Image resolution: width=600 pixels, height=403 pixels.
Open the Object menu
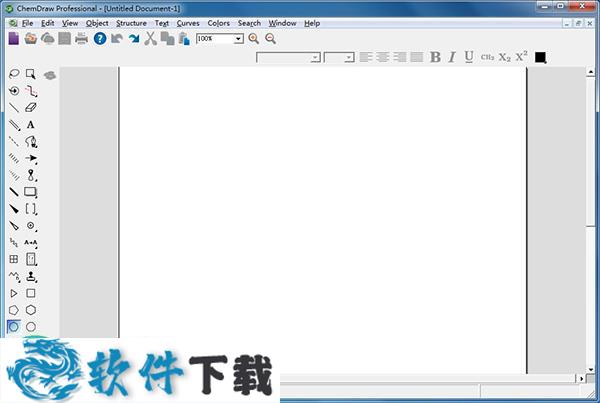pos(97,23)
